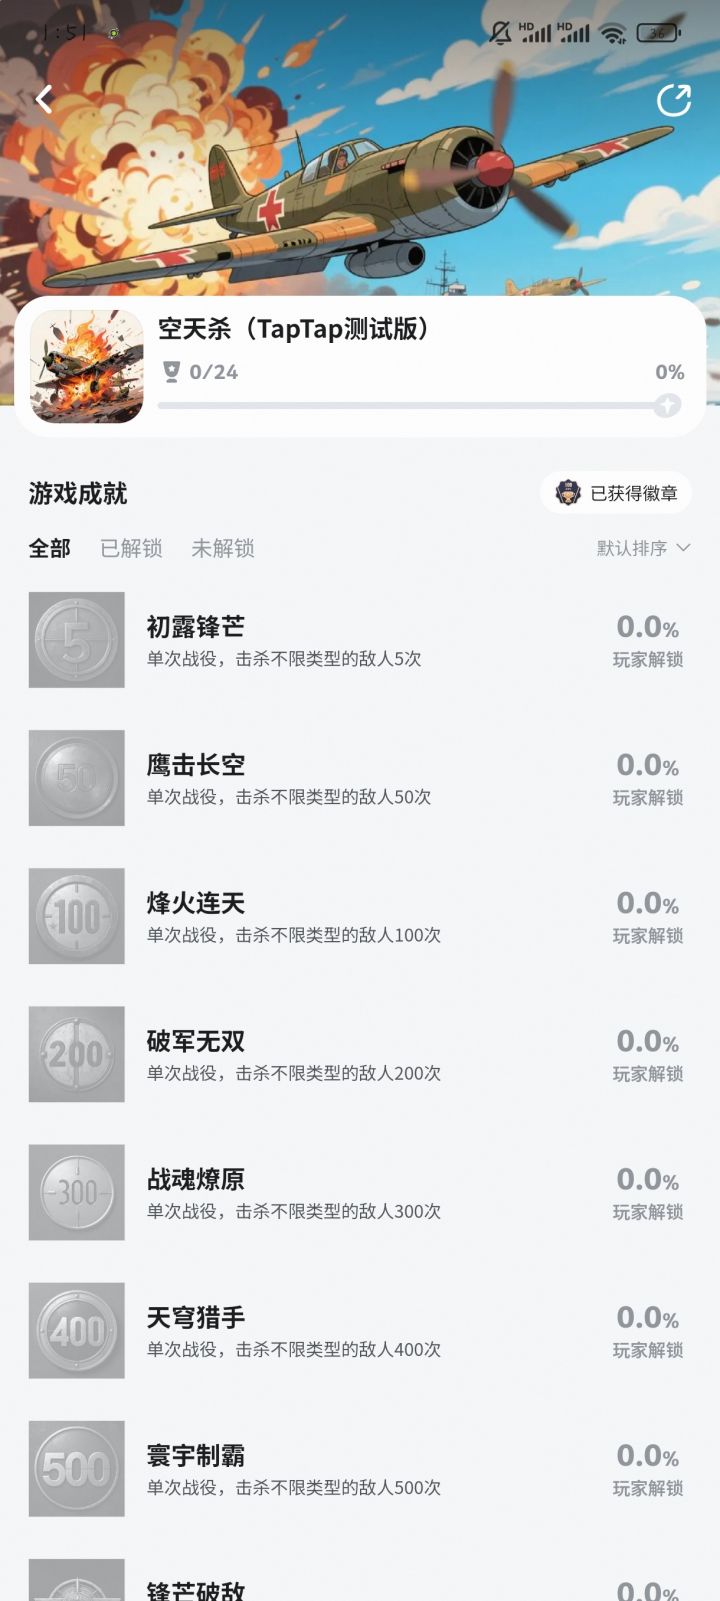720x1601 pixels.
Task: Open the 初露锋芒 achievement title
Action: click(196, 627)
